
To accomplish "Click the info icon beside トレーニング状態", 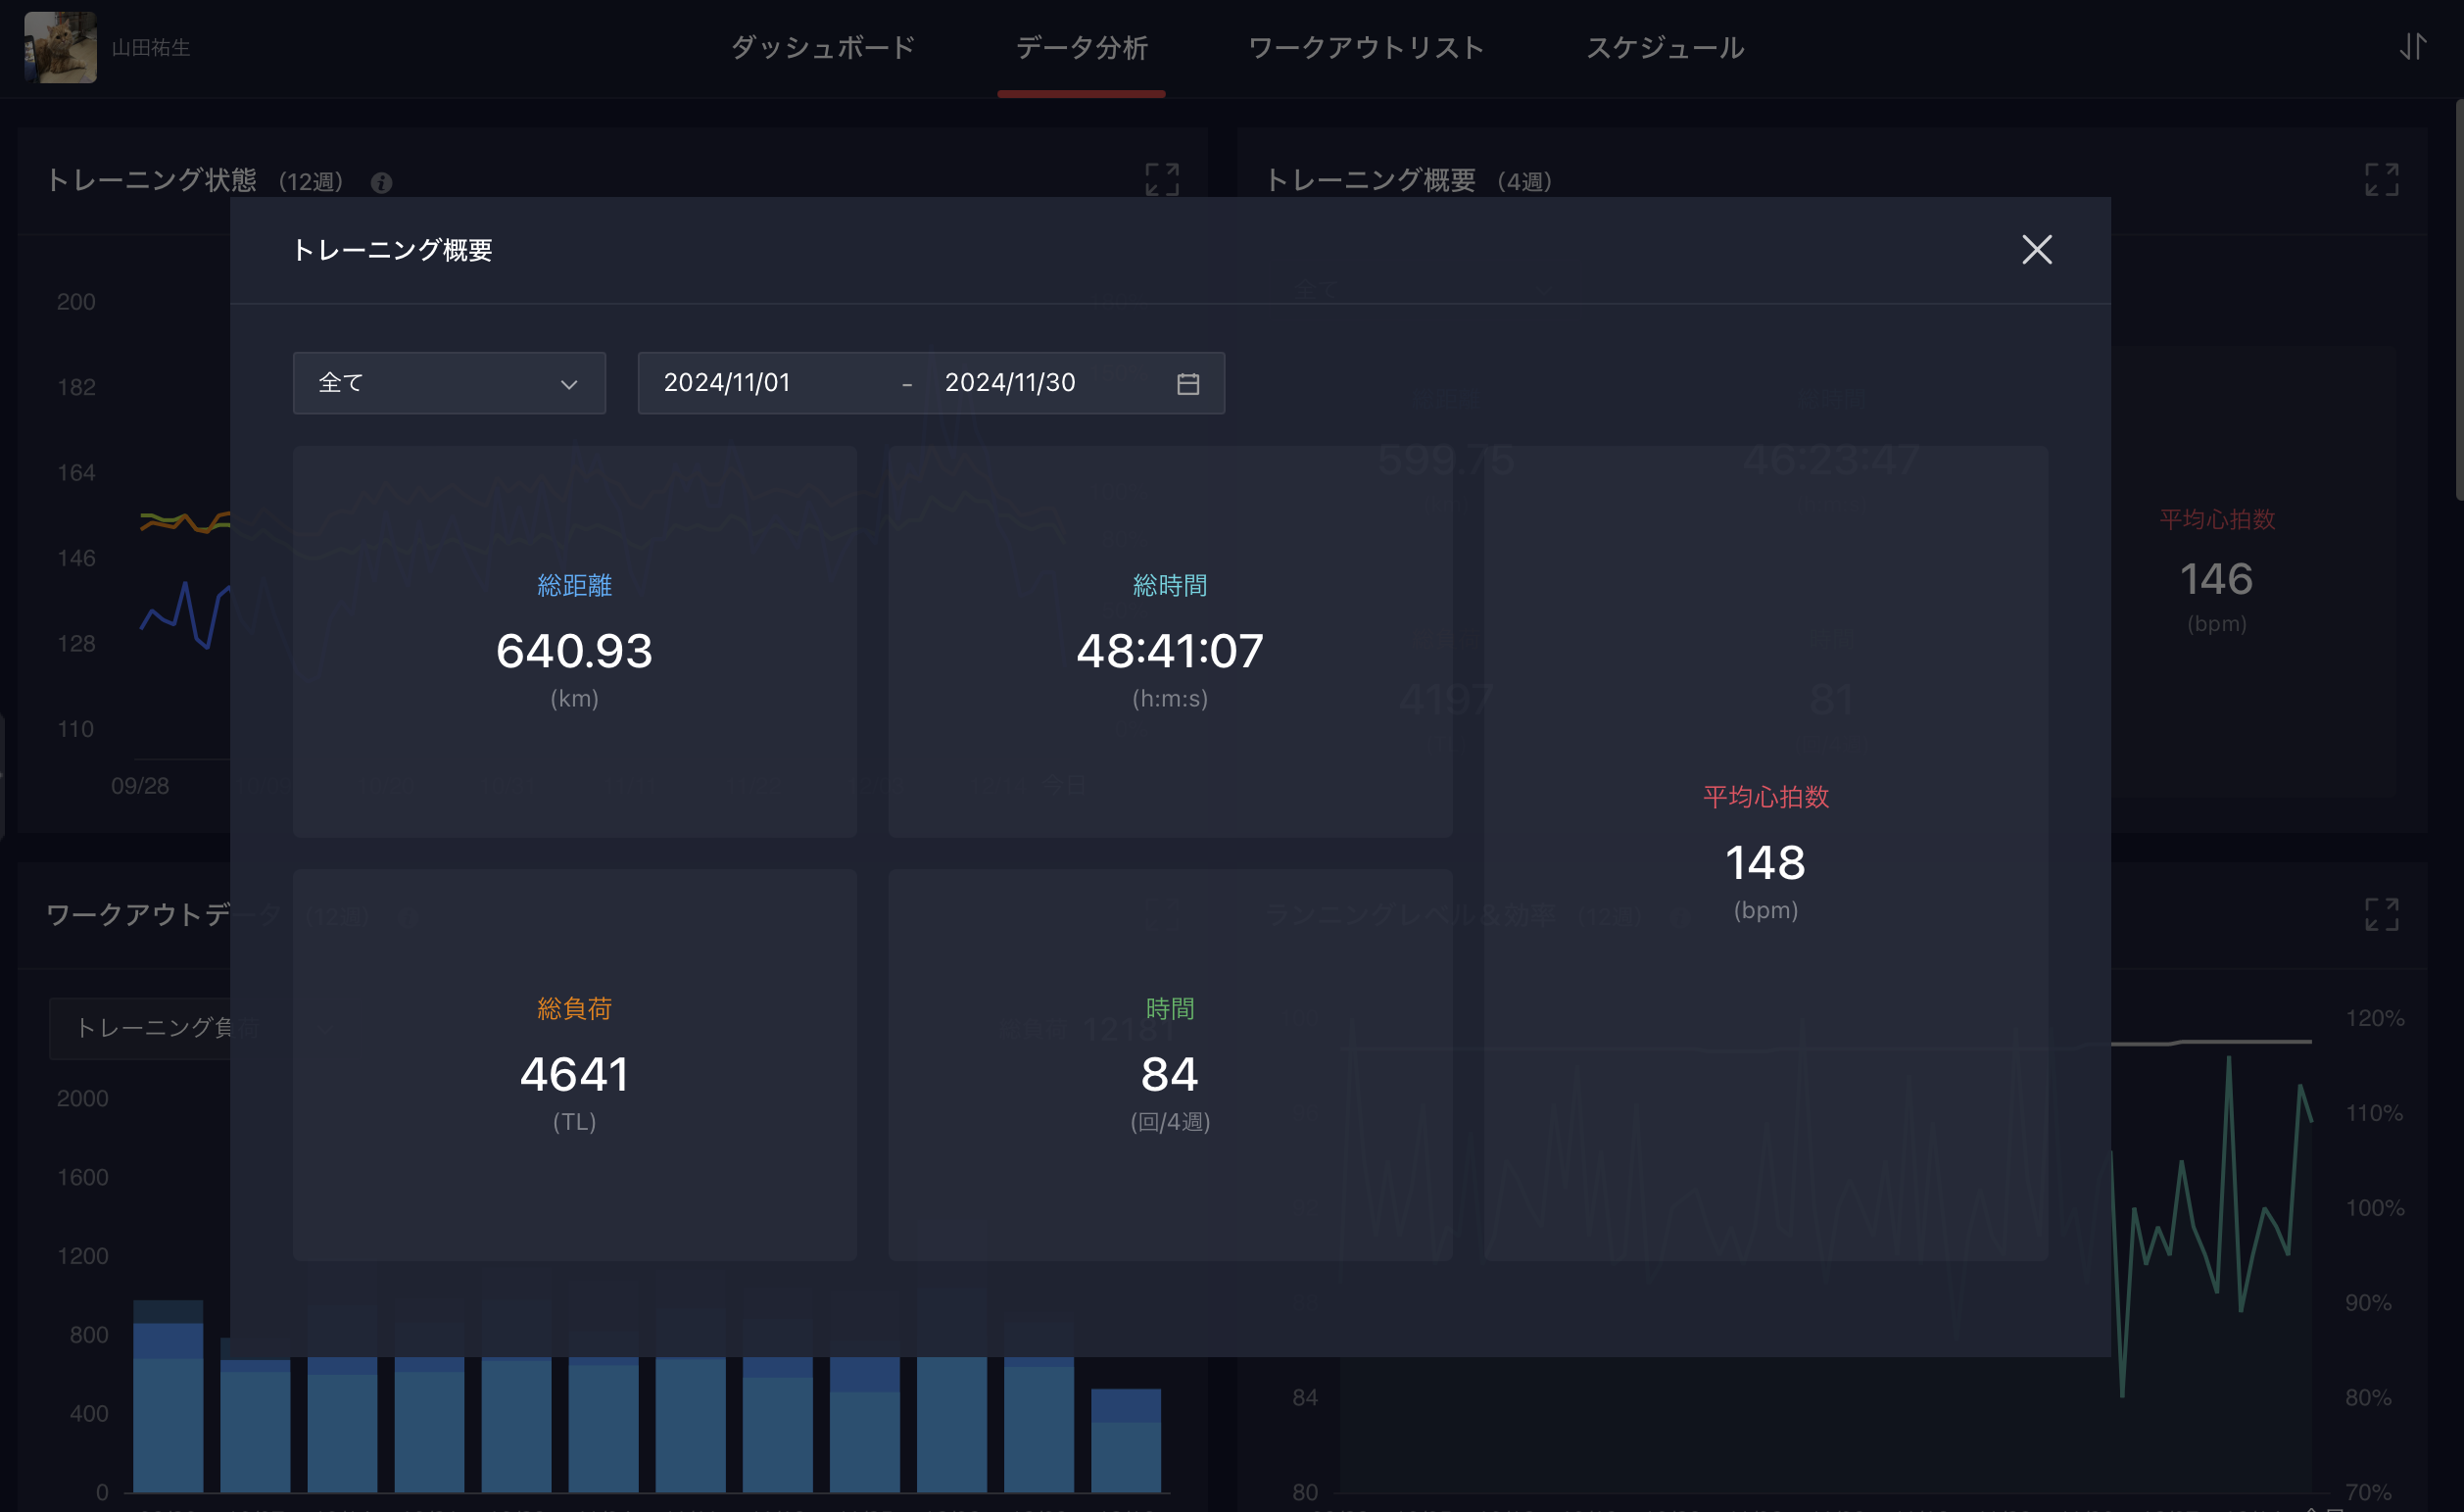I will click(381, 183).
